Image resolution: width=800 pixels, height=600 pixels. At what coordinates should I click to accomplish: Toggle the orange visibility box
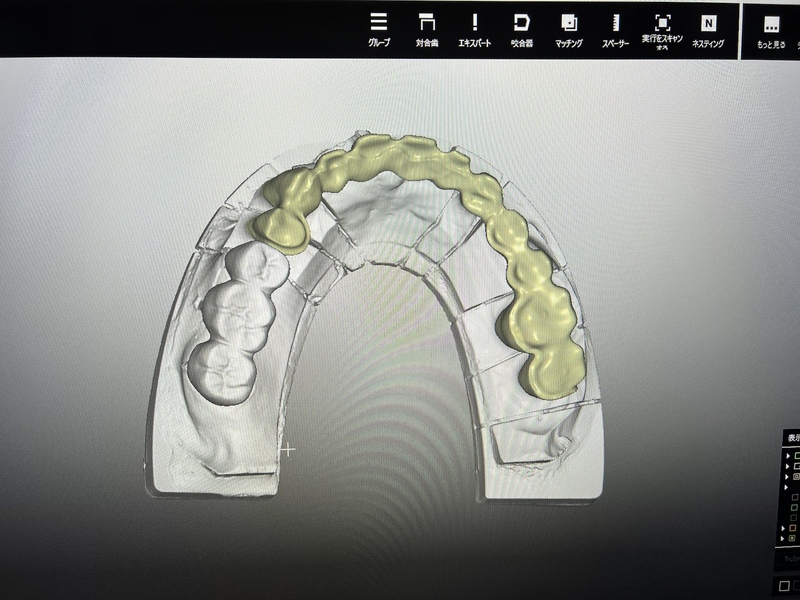click(x=793, y=527)
